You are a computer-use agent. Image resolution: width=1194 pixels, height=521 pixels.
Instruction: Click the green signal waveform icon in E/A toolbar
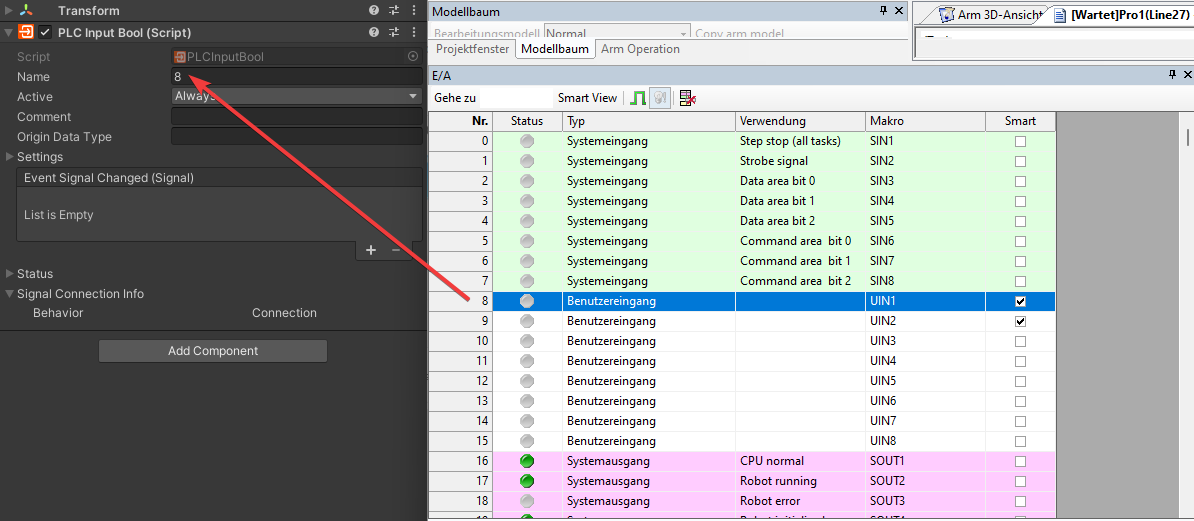[638, 98]
